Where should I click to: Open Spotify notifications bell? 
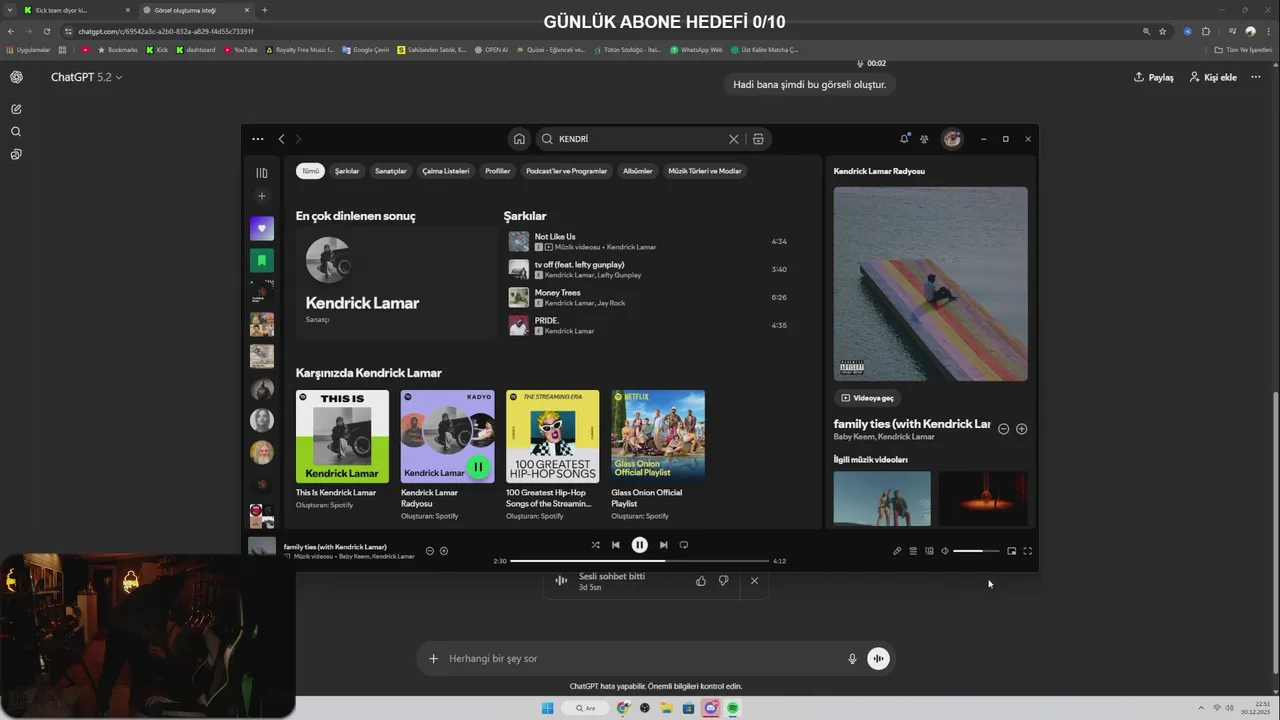[x=904, y=139]
